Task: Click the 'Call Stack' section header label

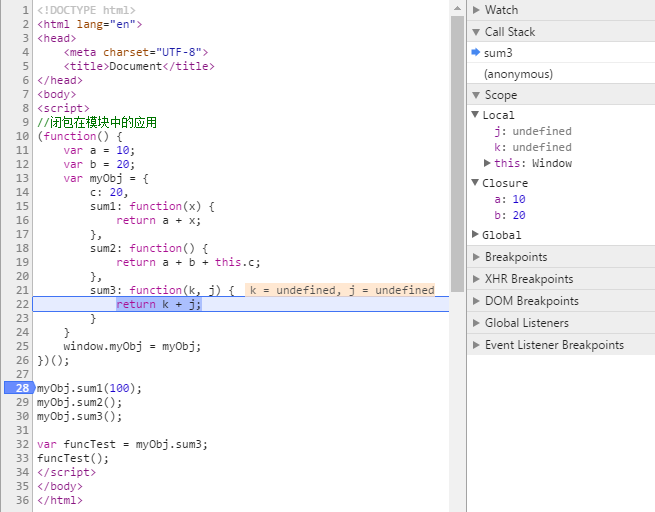Action: pos(510,32)
